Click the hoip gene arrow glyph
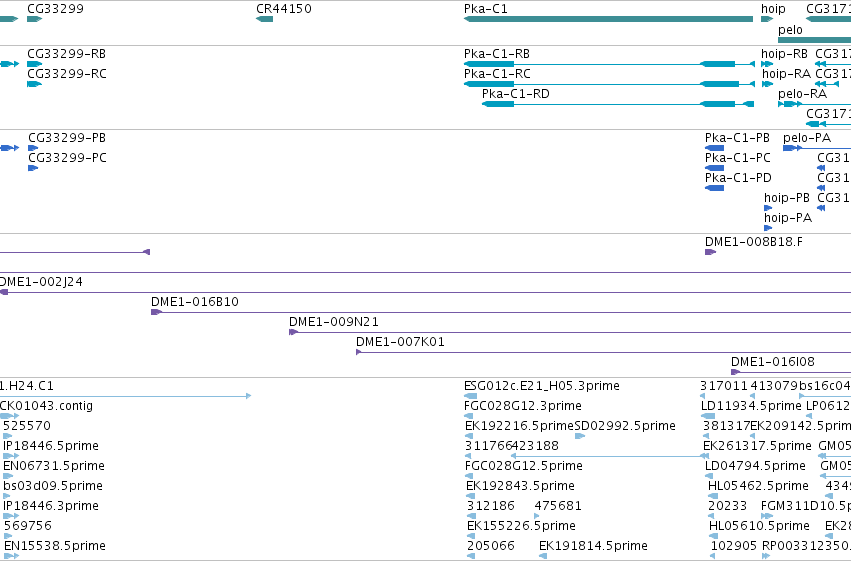The image size is (851, 561). coord(767,19)
